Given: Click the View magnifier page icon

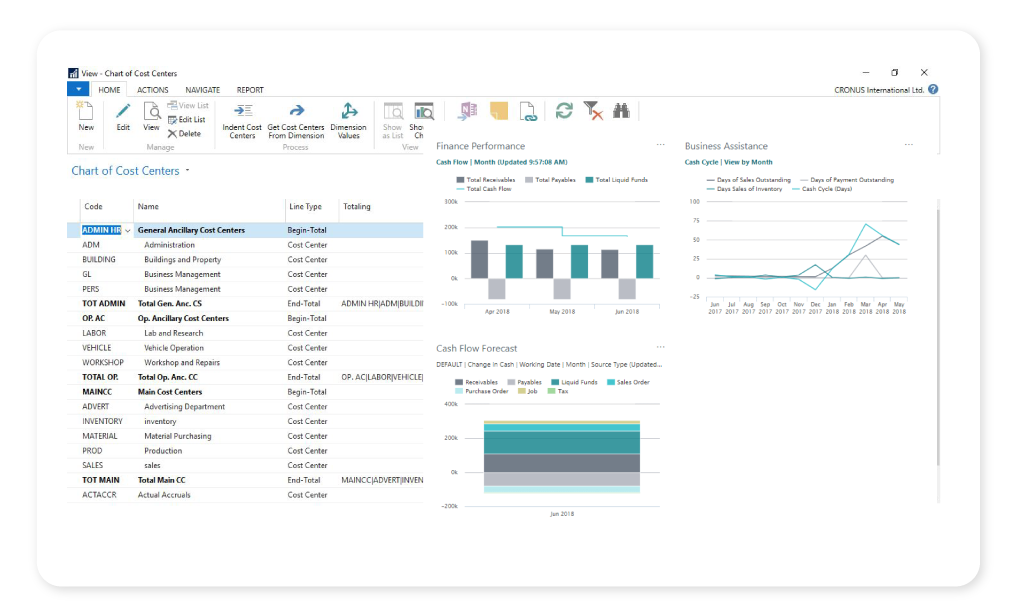Looking at the screenshot, I should [152, 111].
